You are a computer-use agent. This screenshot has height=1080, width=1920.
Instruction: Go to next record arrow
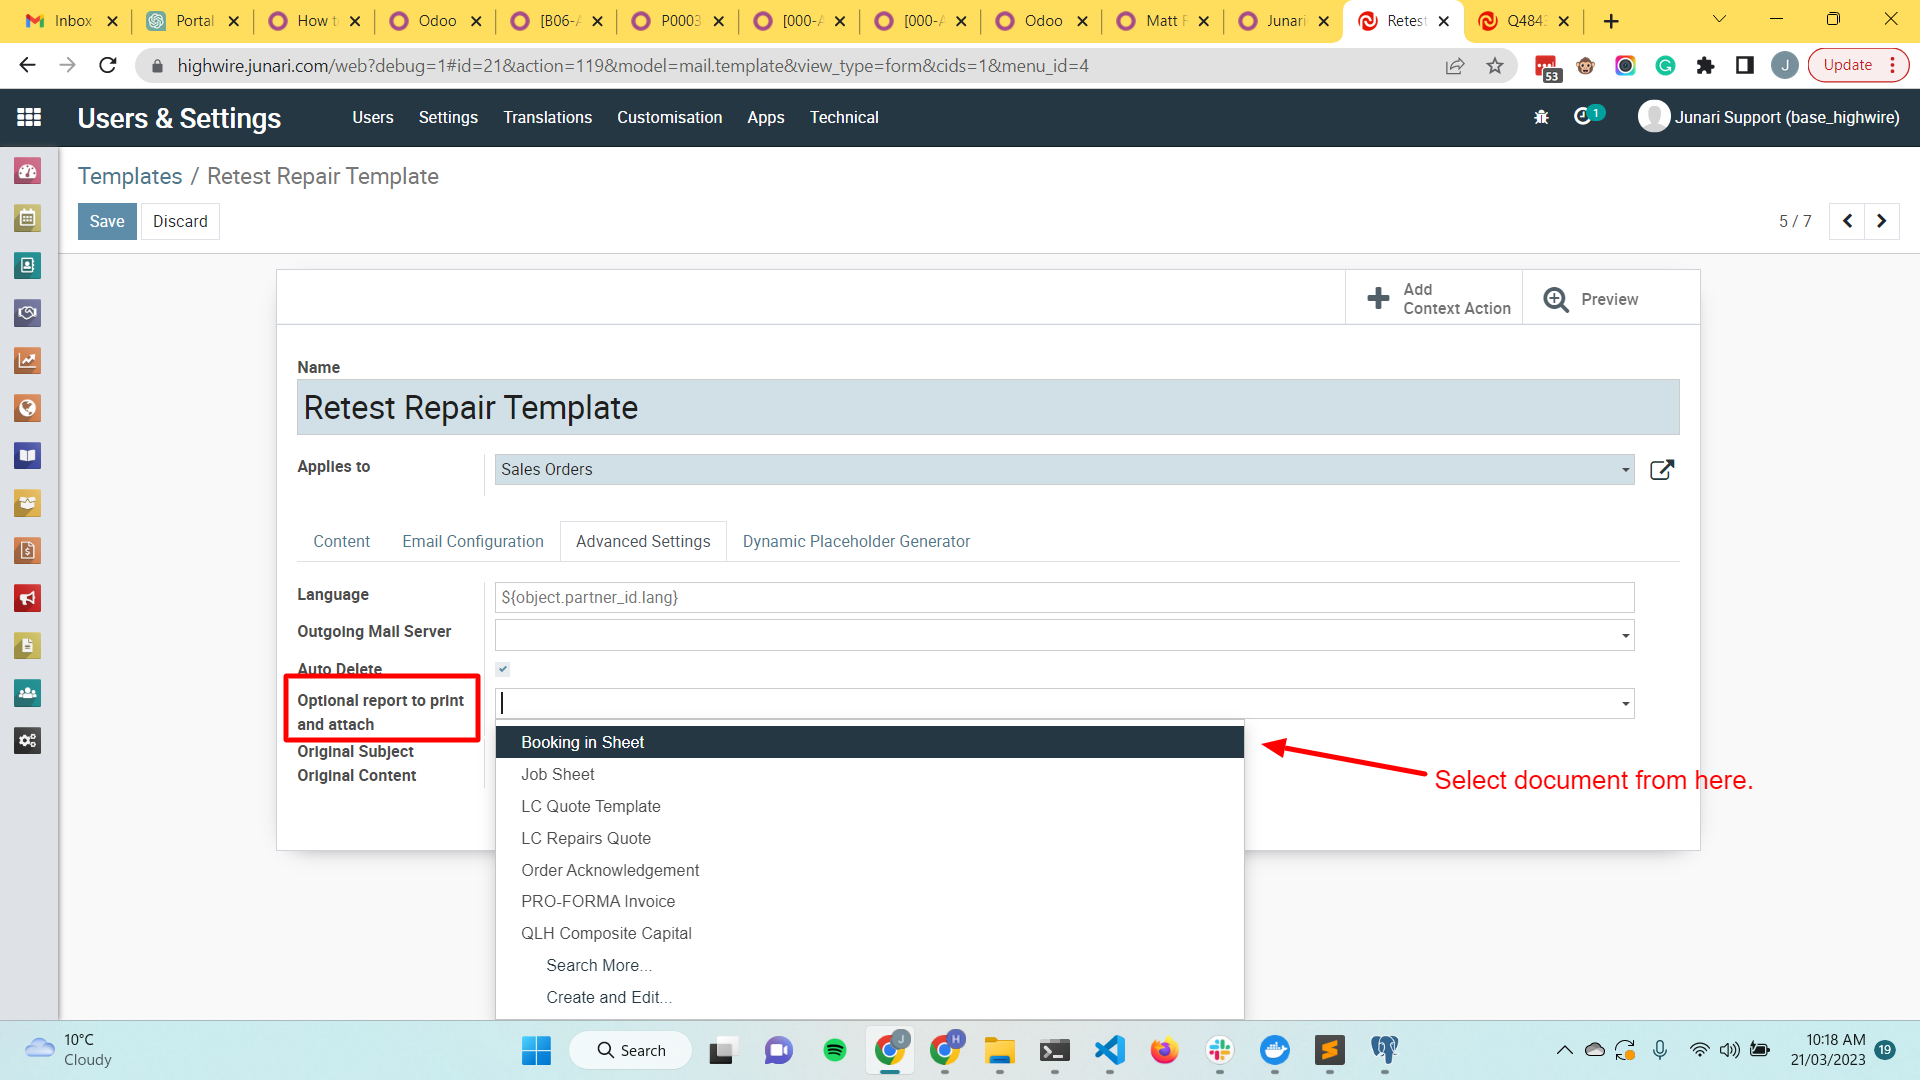pyautogui.click(x=1881, y=221)
